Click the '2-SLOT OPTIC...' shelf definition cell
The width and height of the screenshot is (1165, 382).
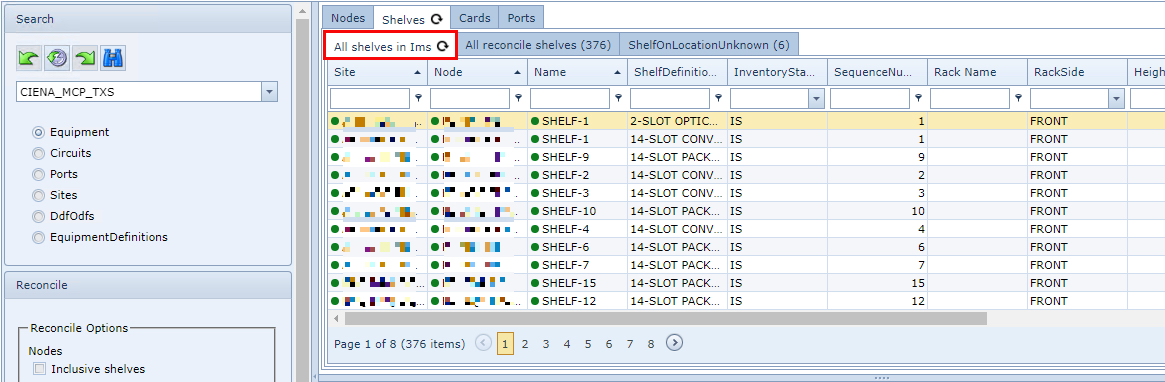click(678, 120)
